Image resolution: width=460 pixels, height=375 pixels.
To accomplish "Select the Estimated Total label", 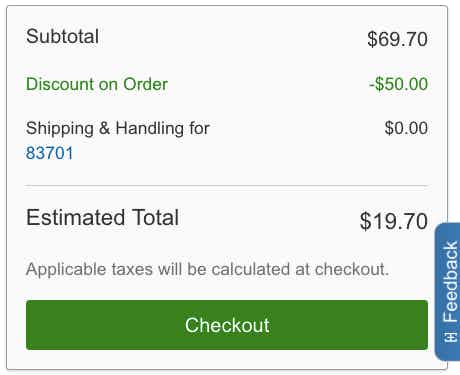I will click(x=103, y=217).
